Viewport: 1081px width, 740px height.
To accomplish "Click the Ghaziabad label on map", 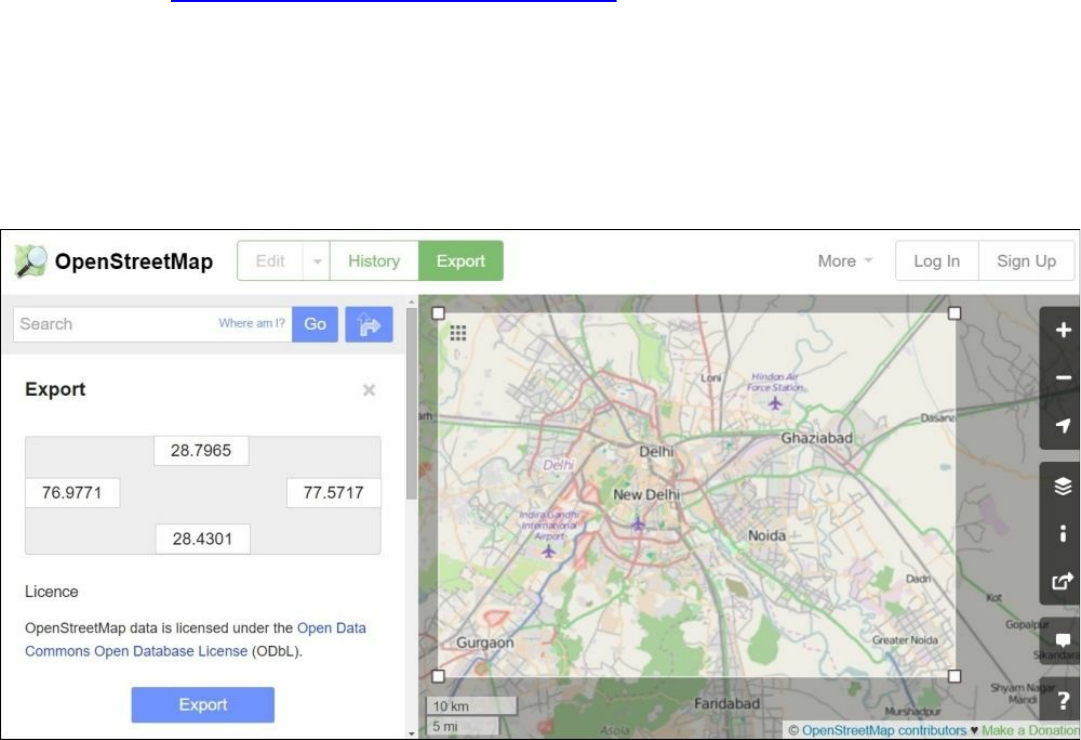I will pyautogui.click(x=817, y=438).
